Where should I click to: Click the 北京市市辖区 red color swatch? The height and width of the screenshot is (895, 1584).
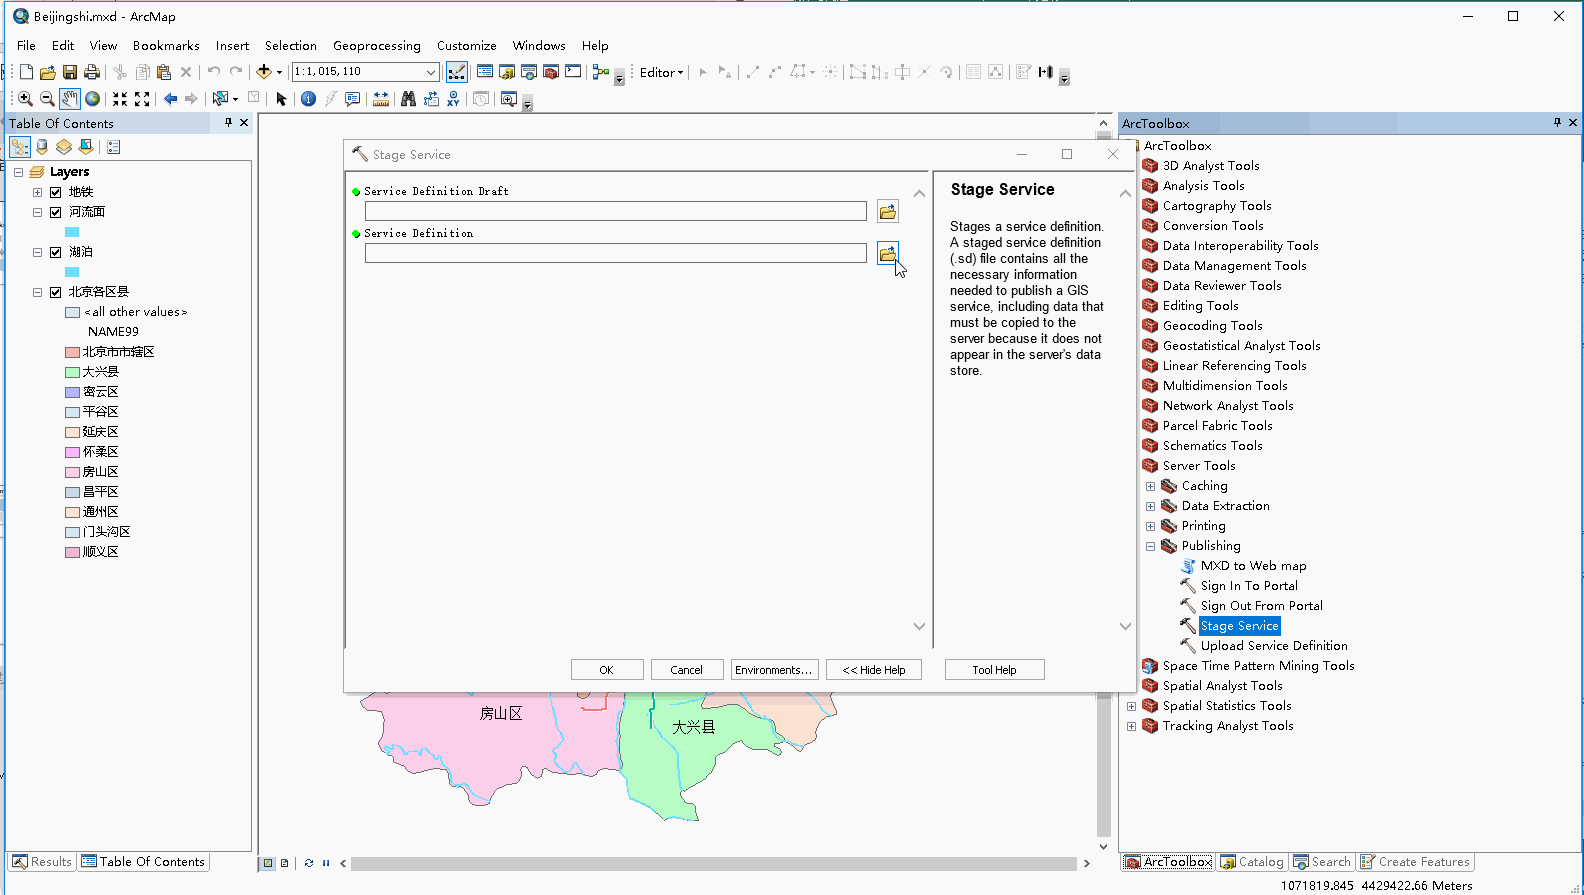[x=72, y=352]
